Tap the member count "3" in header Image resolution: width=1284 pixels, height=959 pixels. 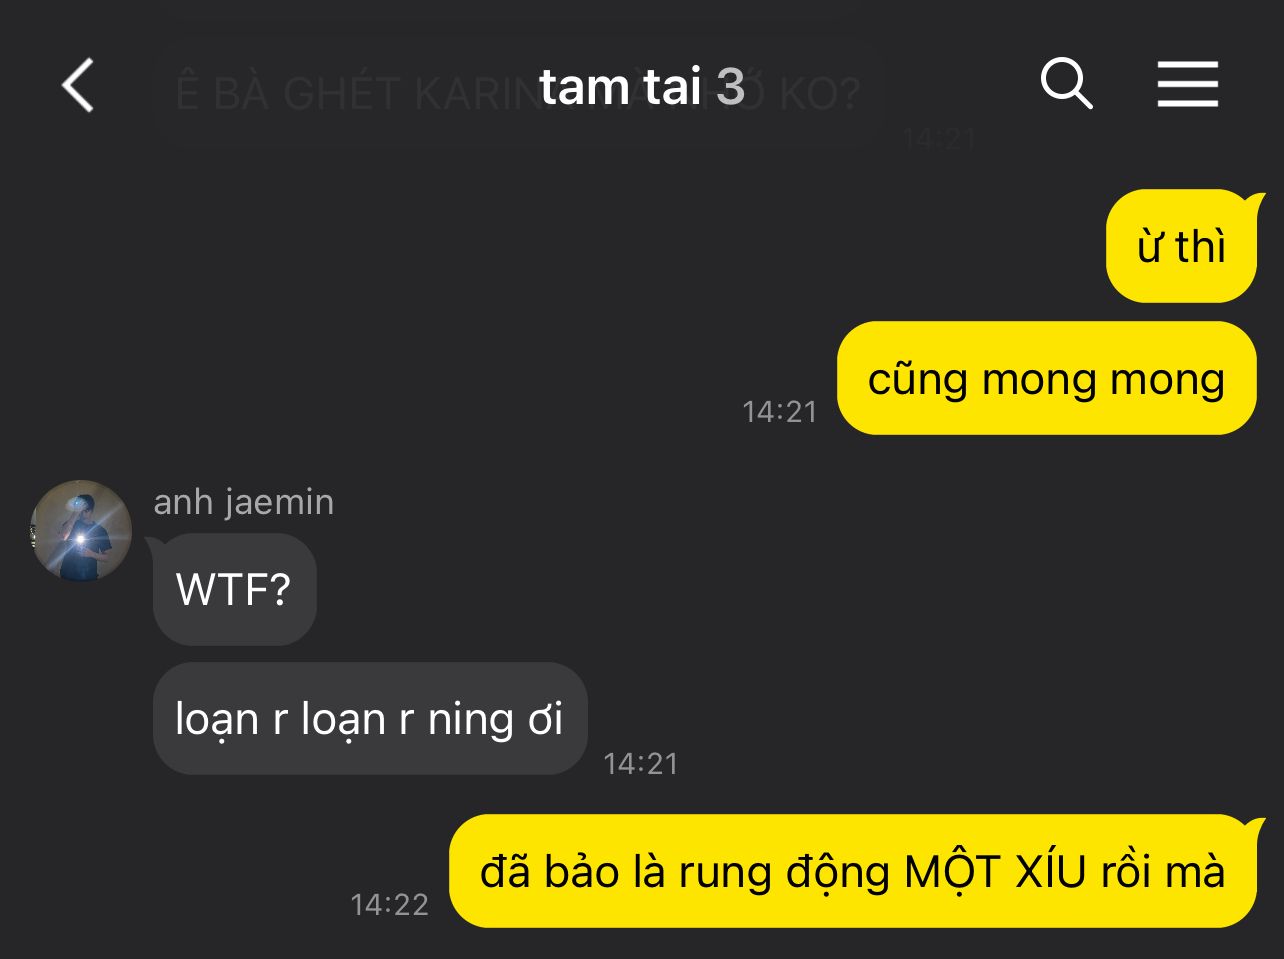coord(731,87)
